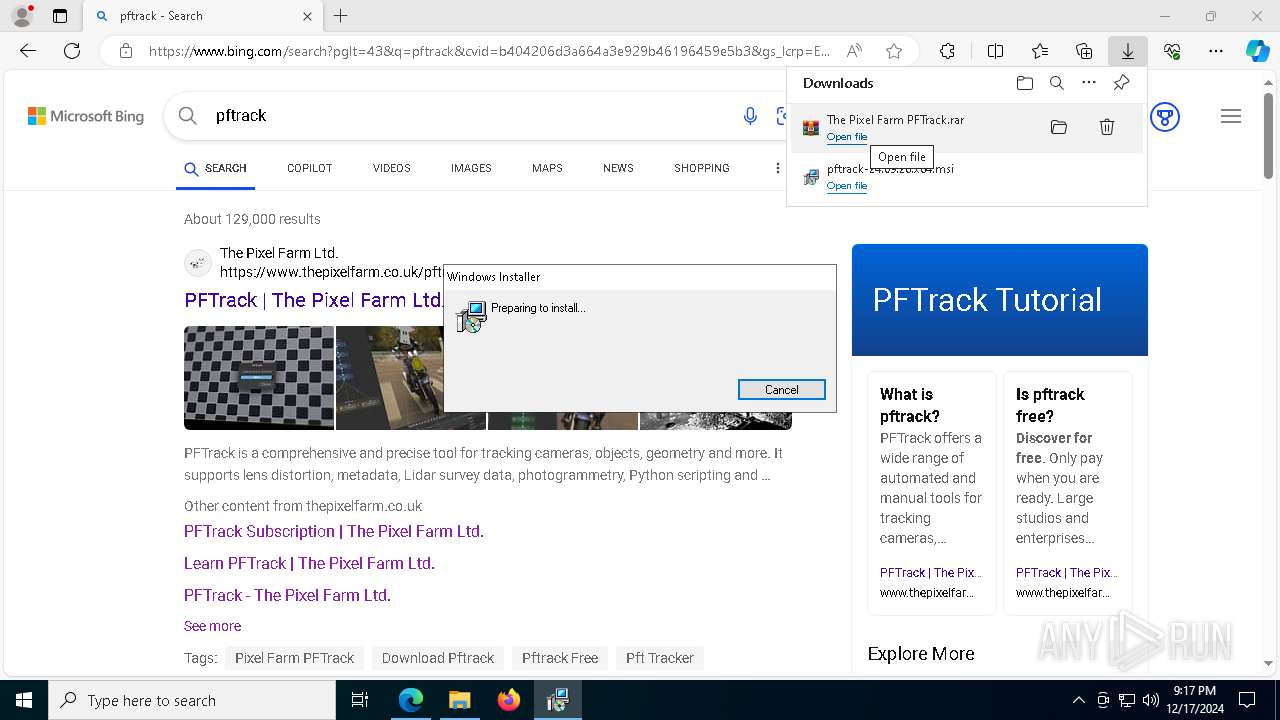Click the voice search microphone icon
This screenshot has width=1280, height=720.
[750, 116]
